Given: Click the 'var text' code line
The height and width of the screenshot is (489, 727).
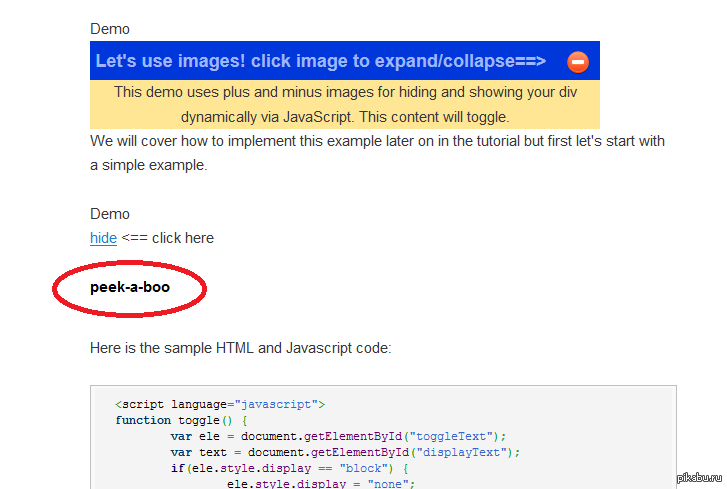Looking at the screenshot, I should [345, 452].
